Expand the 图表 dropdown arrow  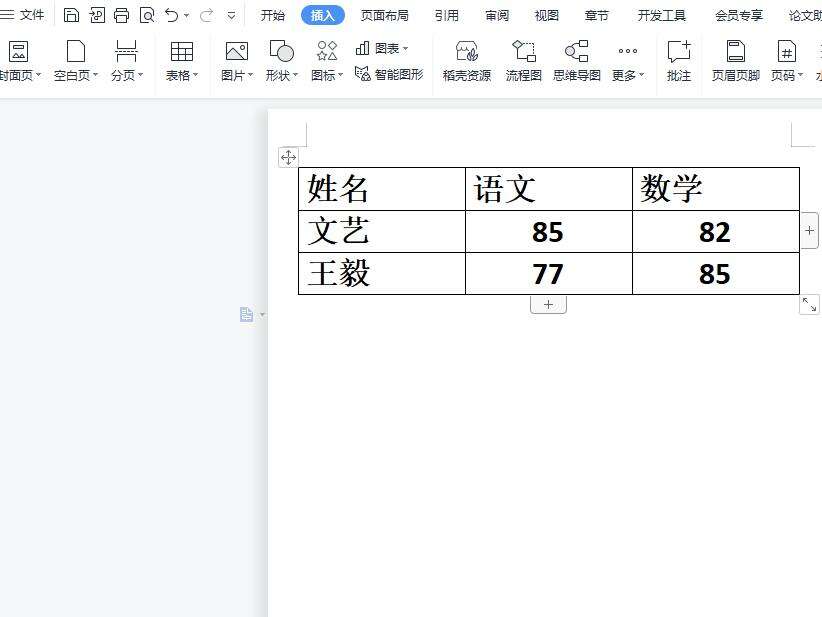click(x=405, y=48)
